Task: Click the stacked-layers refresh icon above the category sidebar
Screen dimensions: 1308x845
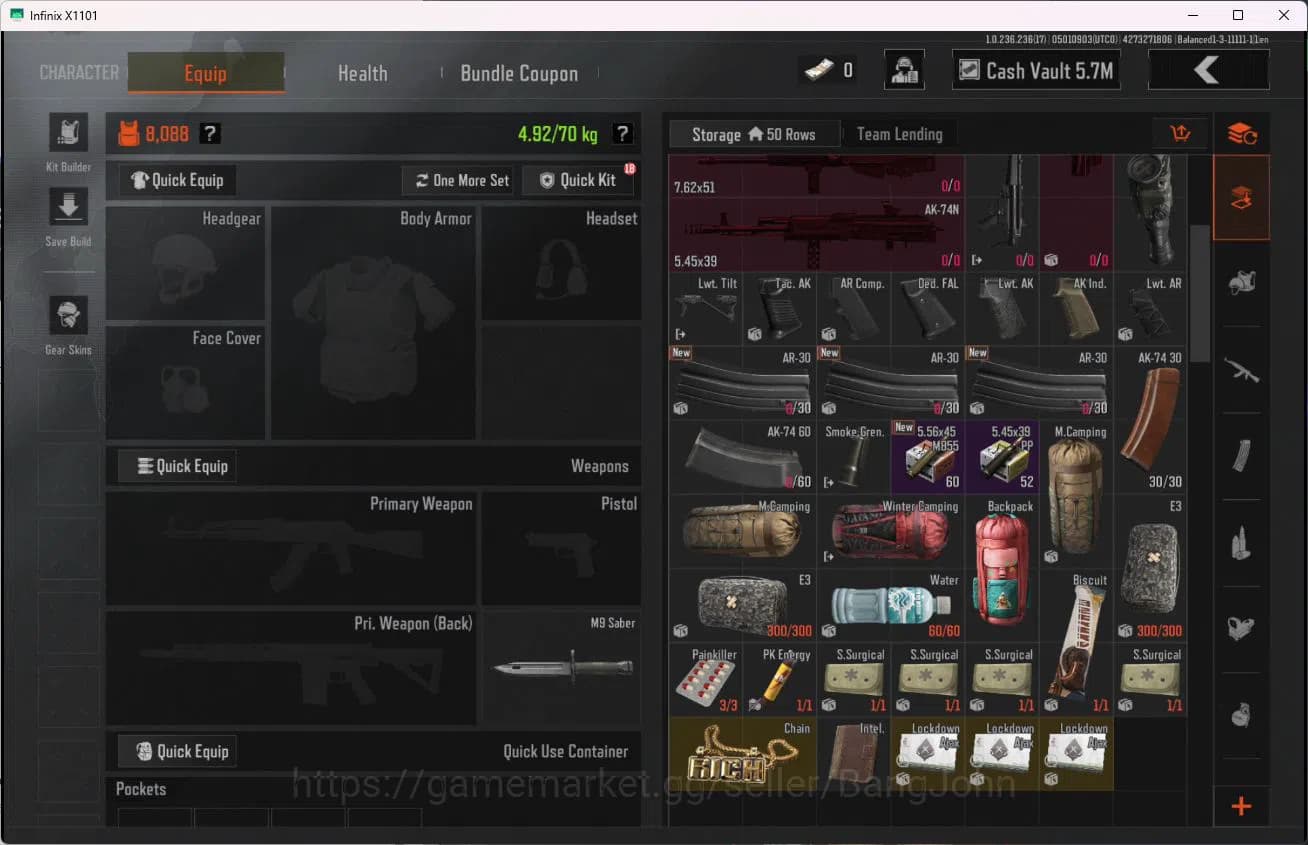Action: coord(1242,134)
